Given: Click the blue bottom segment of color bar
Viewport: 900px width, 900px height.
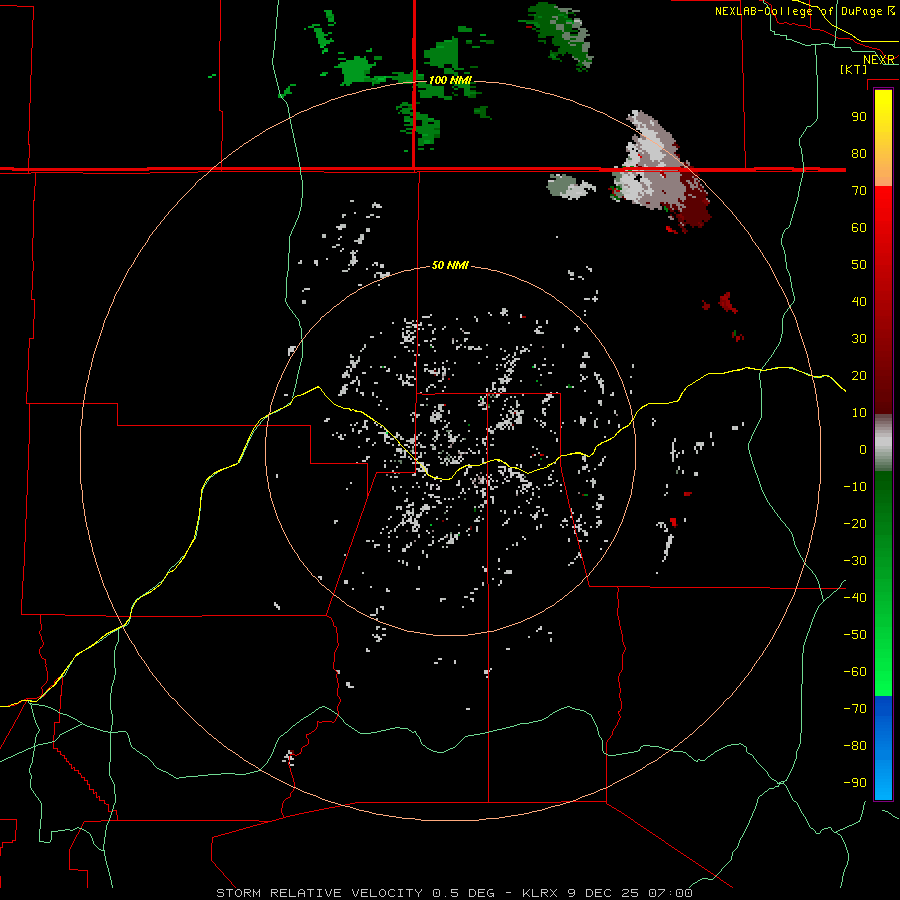Looking at the screenshot, I should pos(883,747).
